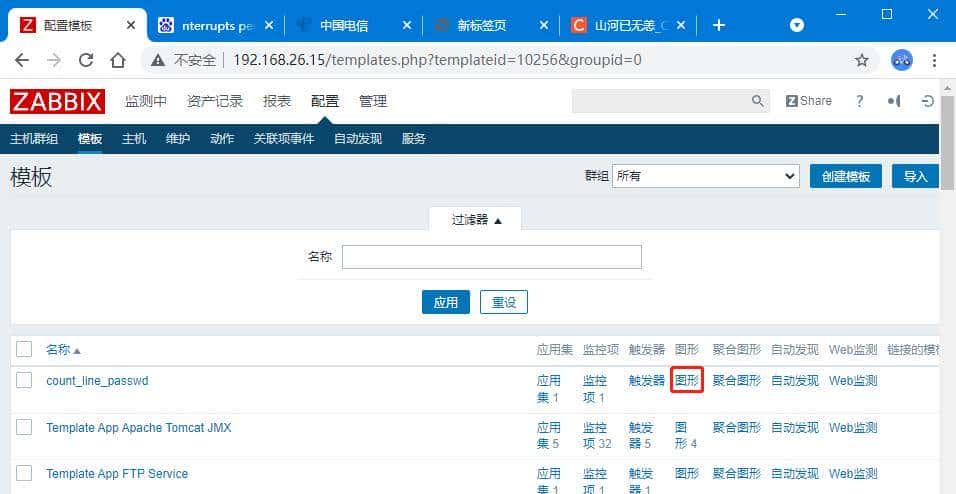Go to 关联项事件 submenu
The image size is (956, 494).
(x=284, y=138)
